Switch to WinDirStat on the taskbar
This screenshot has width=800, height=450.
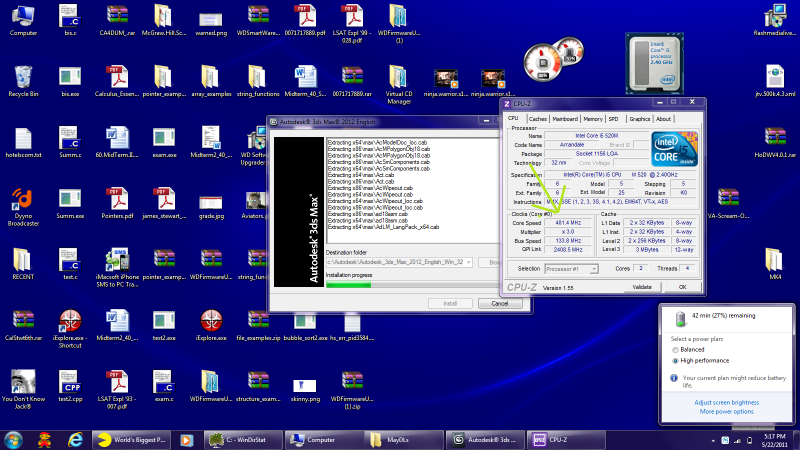[x=243, y=440]
